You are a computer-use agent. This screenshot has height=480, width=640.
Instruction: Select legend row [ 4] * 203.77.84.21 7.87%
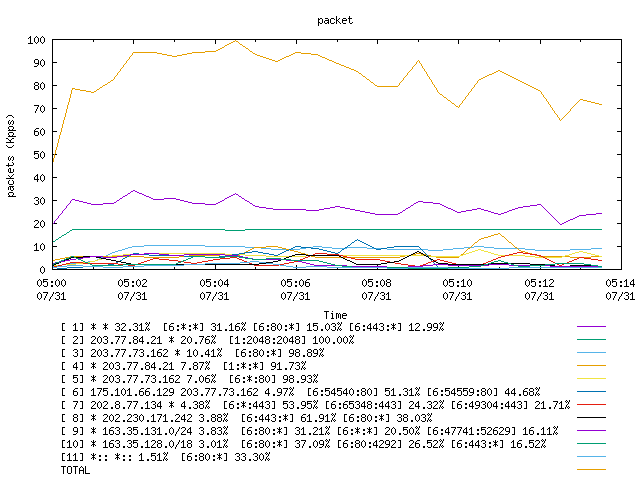[x=183, y=366]
